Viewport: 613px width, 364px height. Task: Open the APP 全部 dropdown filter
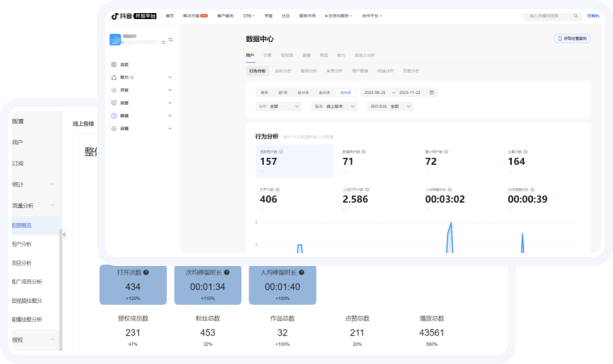pos(279,106)
